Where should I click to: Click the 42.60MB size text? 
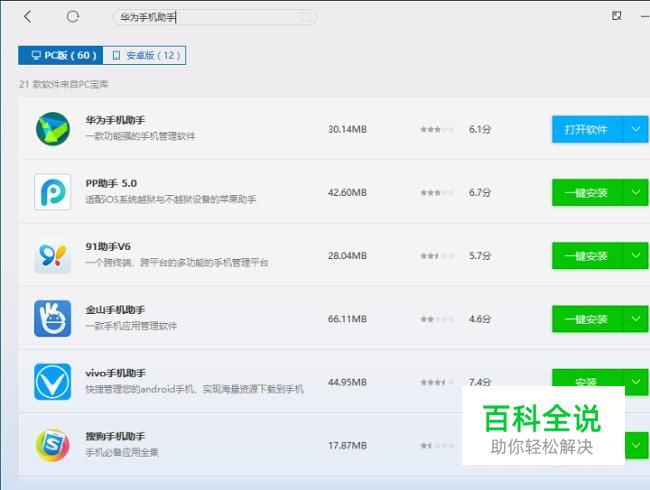(347, 192)
